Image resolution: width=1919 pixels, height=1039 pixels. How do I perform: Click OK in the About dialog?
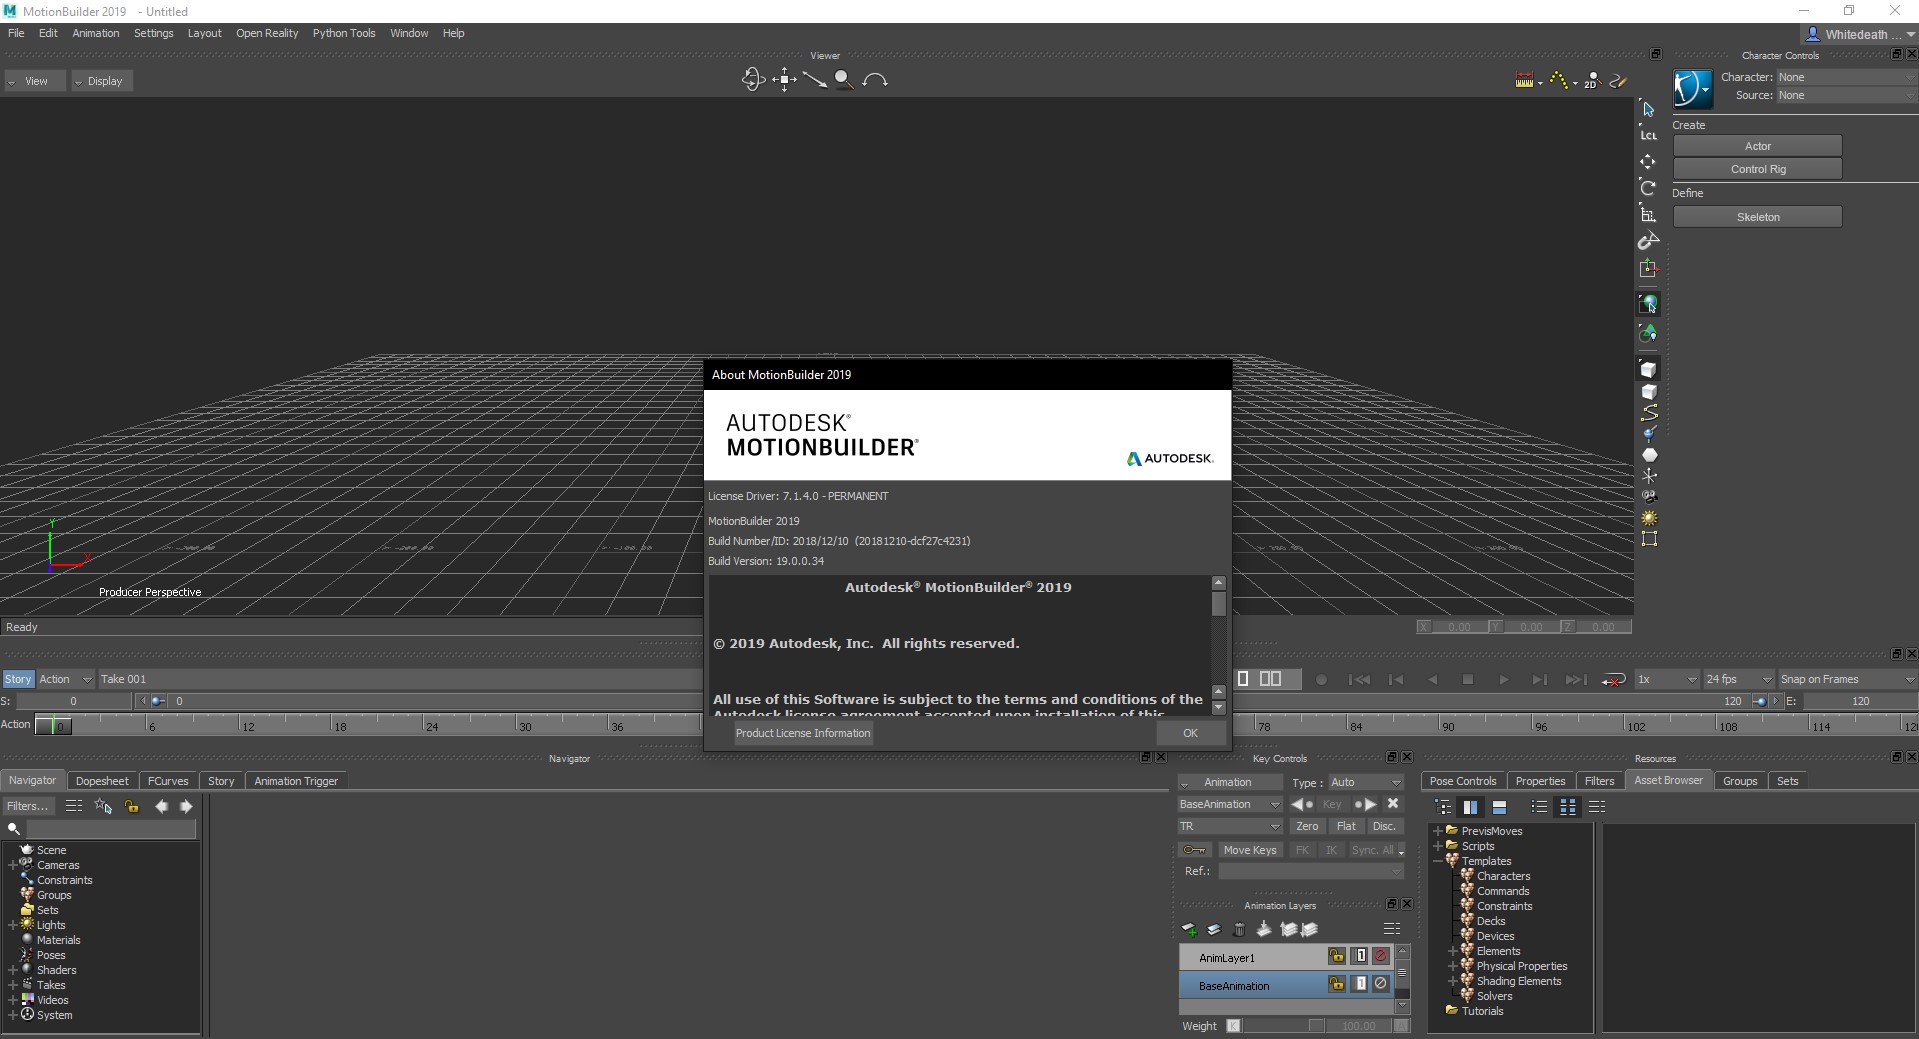click(1190, 733)
